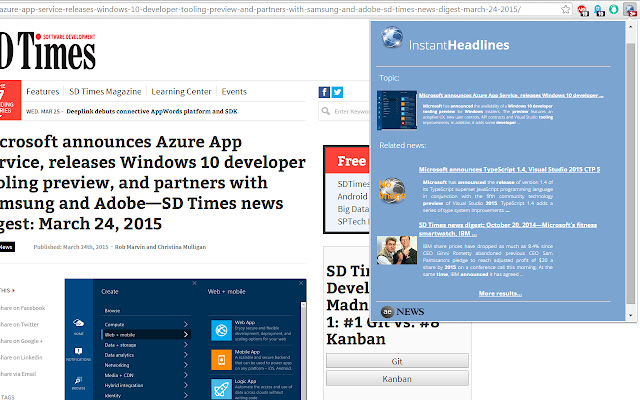640x400 pixels.
Task: Click Web App icon in Azure screenshot
Action: (221, 330)
